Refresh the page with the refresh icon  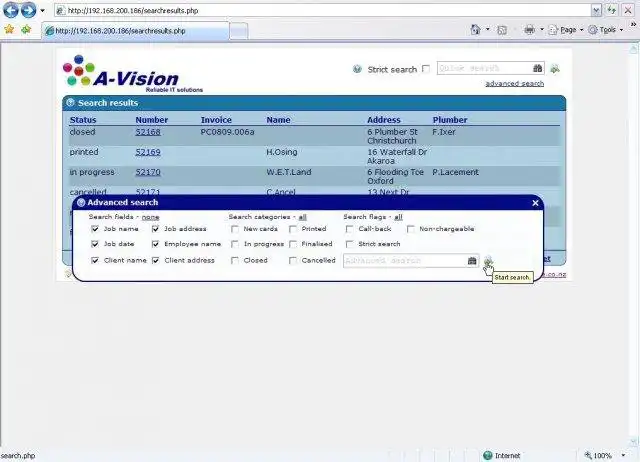click(x=611, y=10)
